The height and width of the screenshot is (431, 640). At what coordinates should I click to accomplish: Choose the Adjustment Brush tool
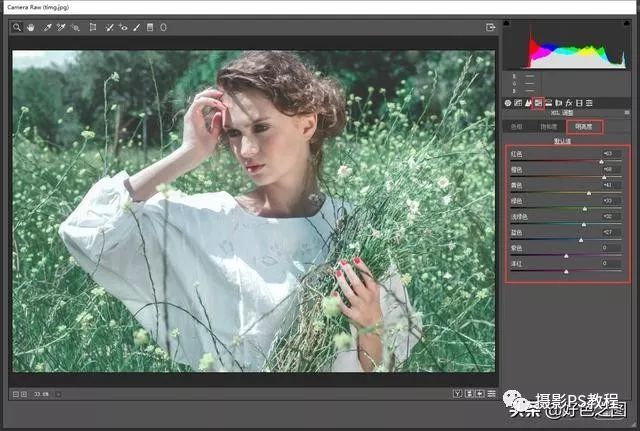(136, 27)
